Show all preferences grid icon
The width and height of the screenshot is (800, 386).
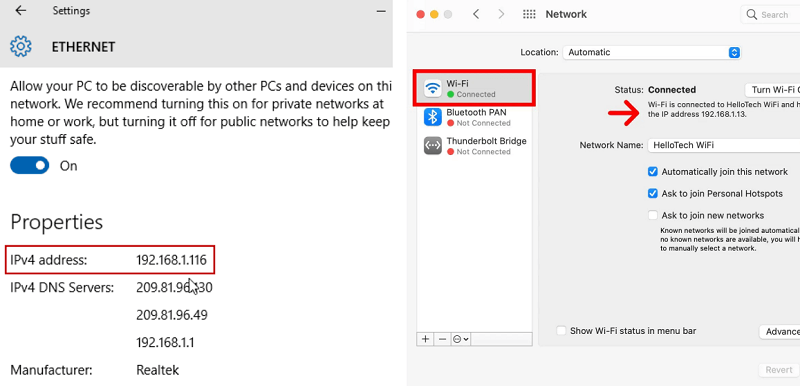529,14
